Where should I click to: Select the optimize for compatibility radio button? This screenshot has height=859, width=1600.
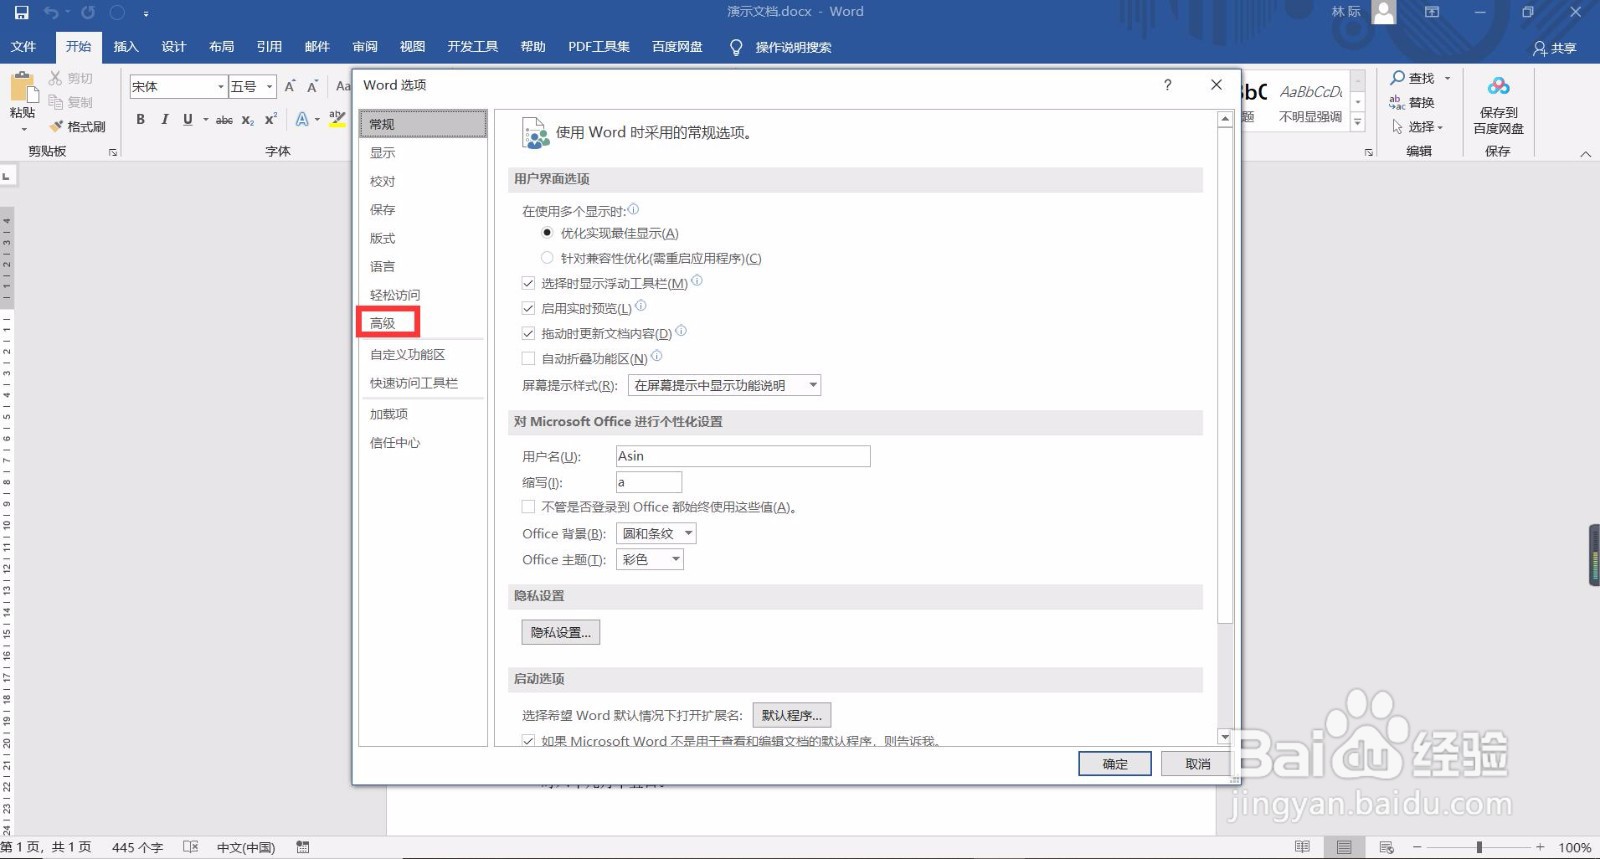tap(547, 257)
